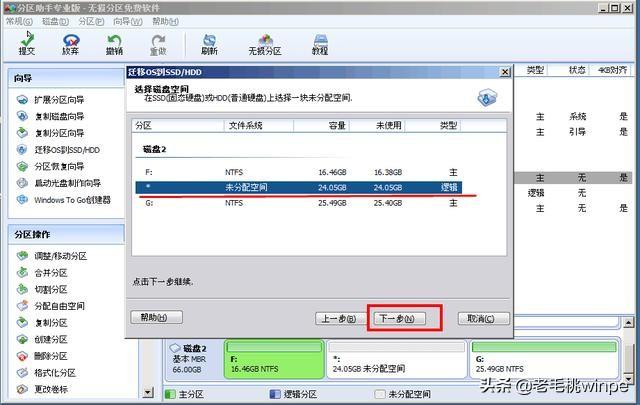
Task: Select the G: 25.49GB NTFS partition block
Action: click(544, 359)
